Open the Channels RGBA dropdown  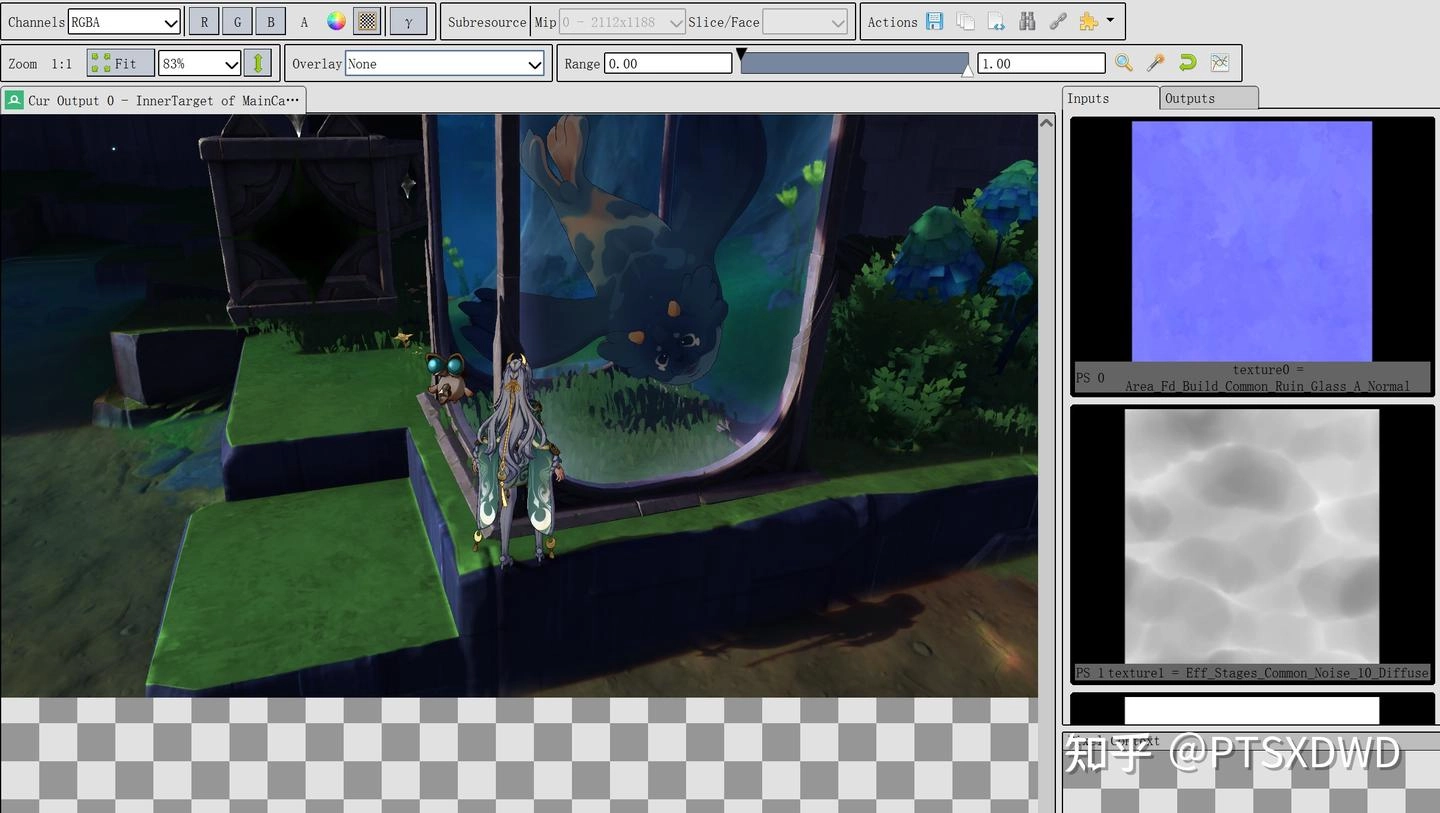tap(125, 22)
